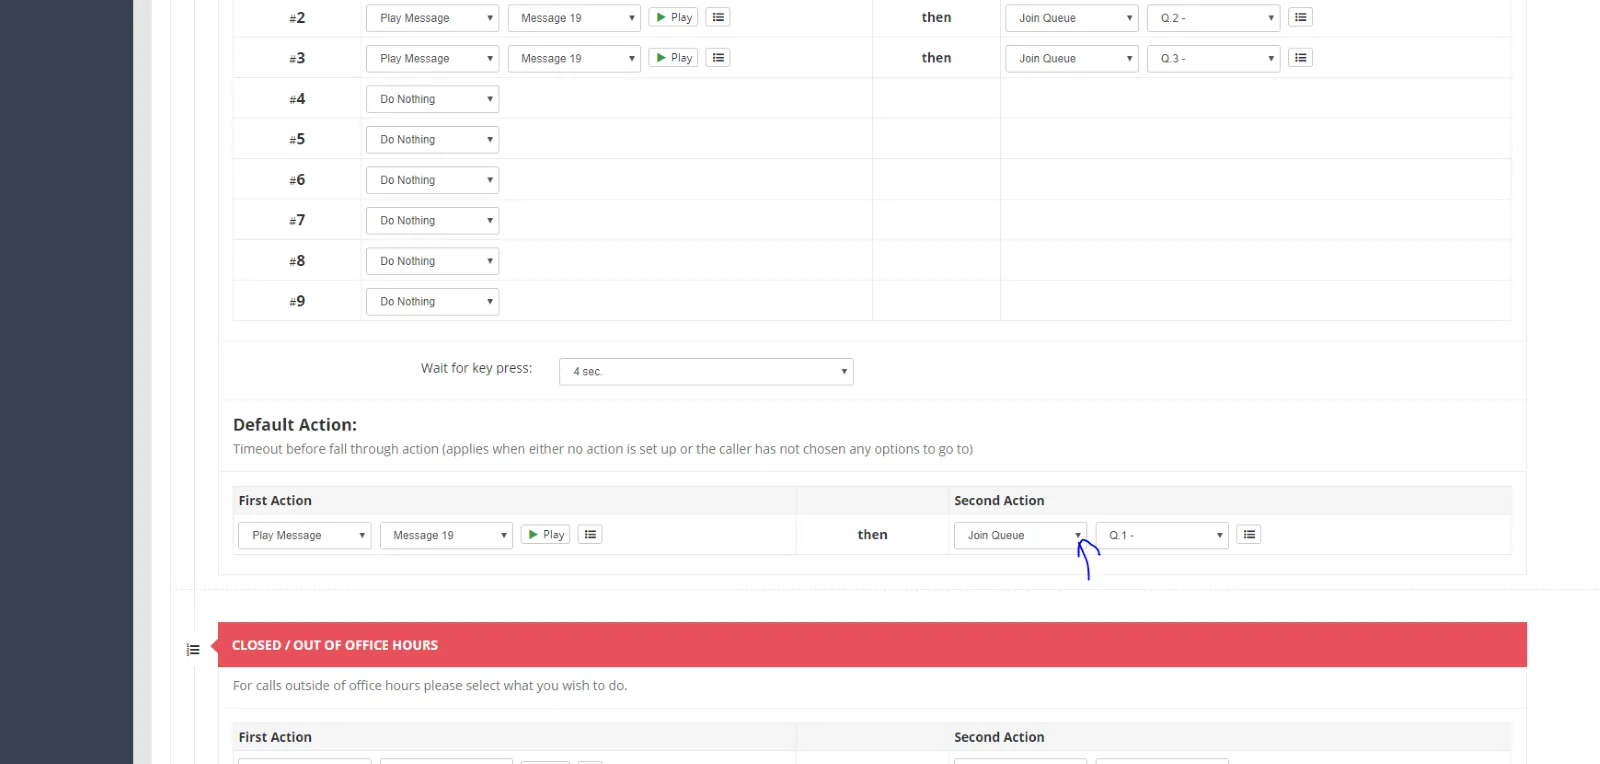Open Play Message dropdown in row #2
Viewport: 1600px width, 764px height.
pyautogui.click(x=432, y=18)
